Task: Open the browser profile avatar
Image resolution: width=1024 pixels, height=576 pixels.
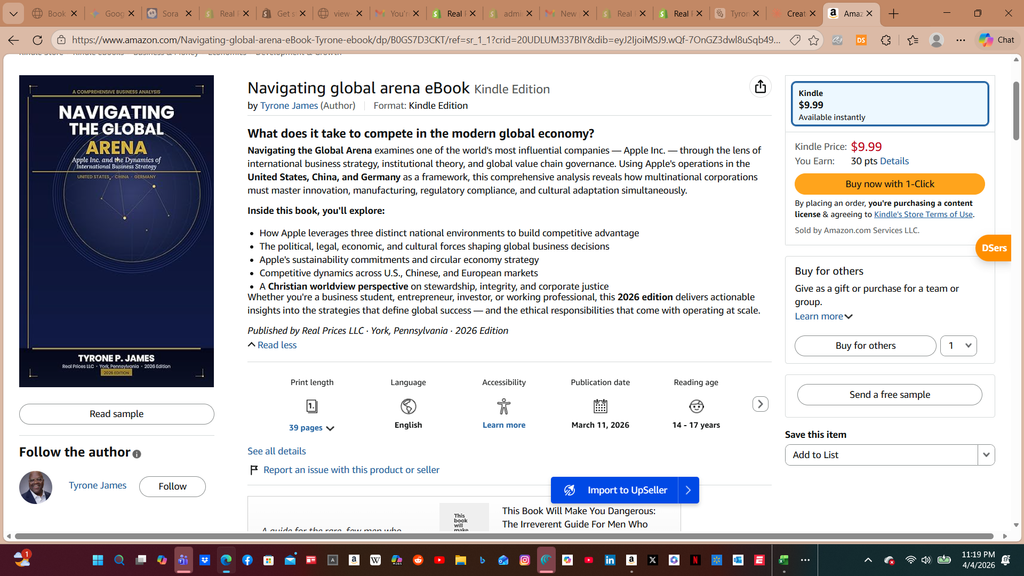Action: [x=936, y=40]
